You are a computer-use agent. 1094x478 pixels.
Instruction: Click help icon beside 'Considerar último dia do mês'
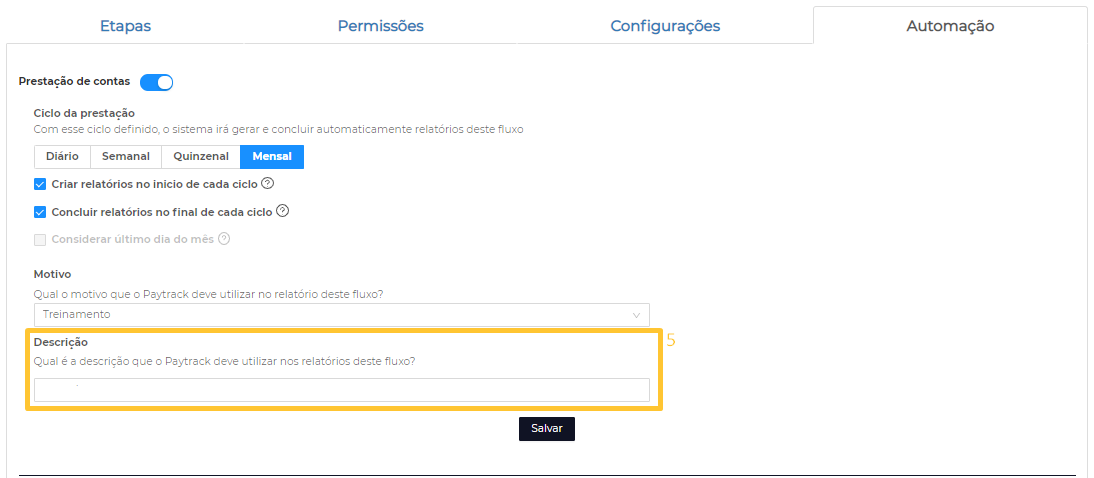(x=224, y=239)
